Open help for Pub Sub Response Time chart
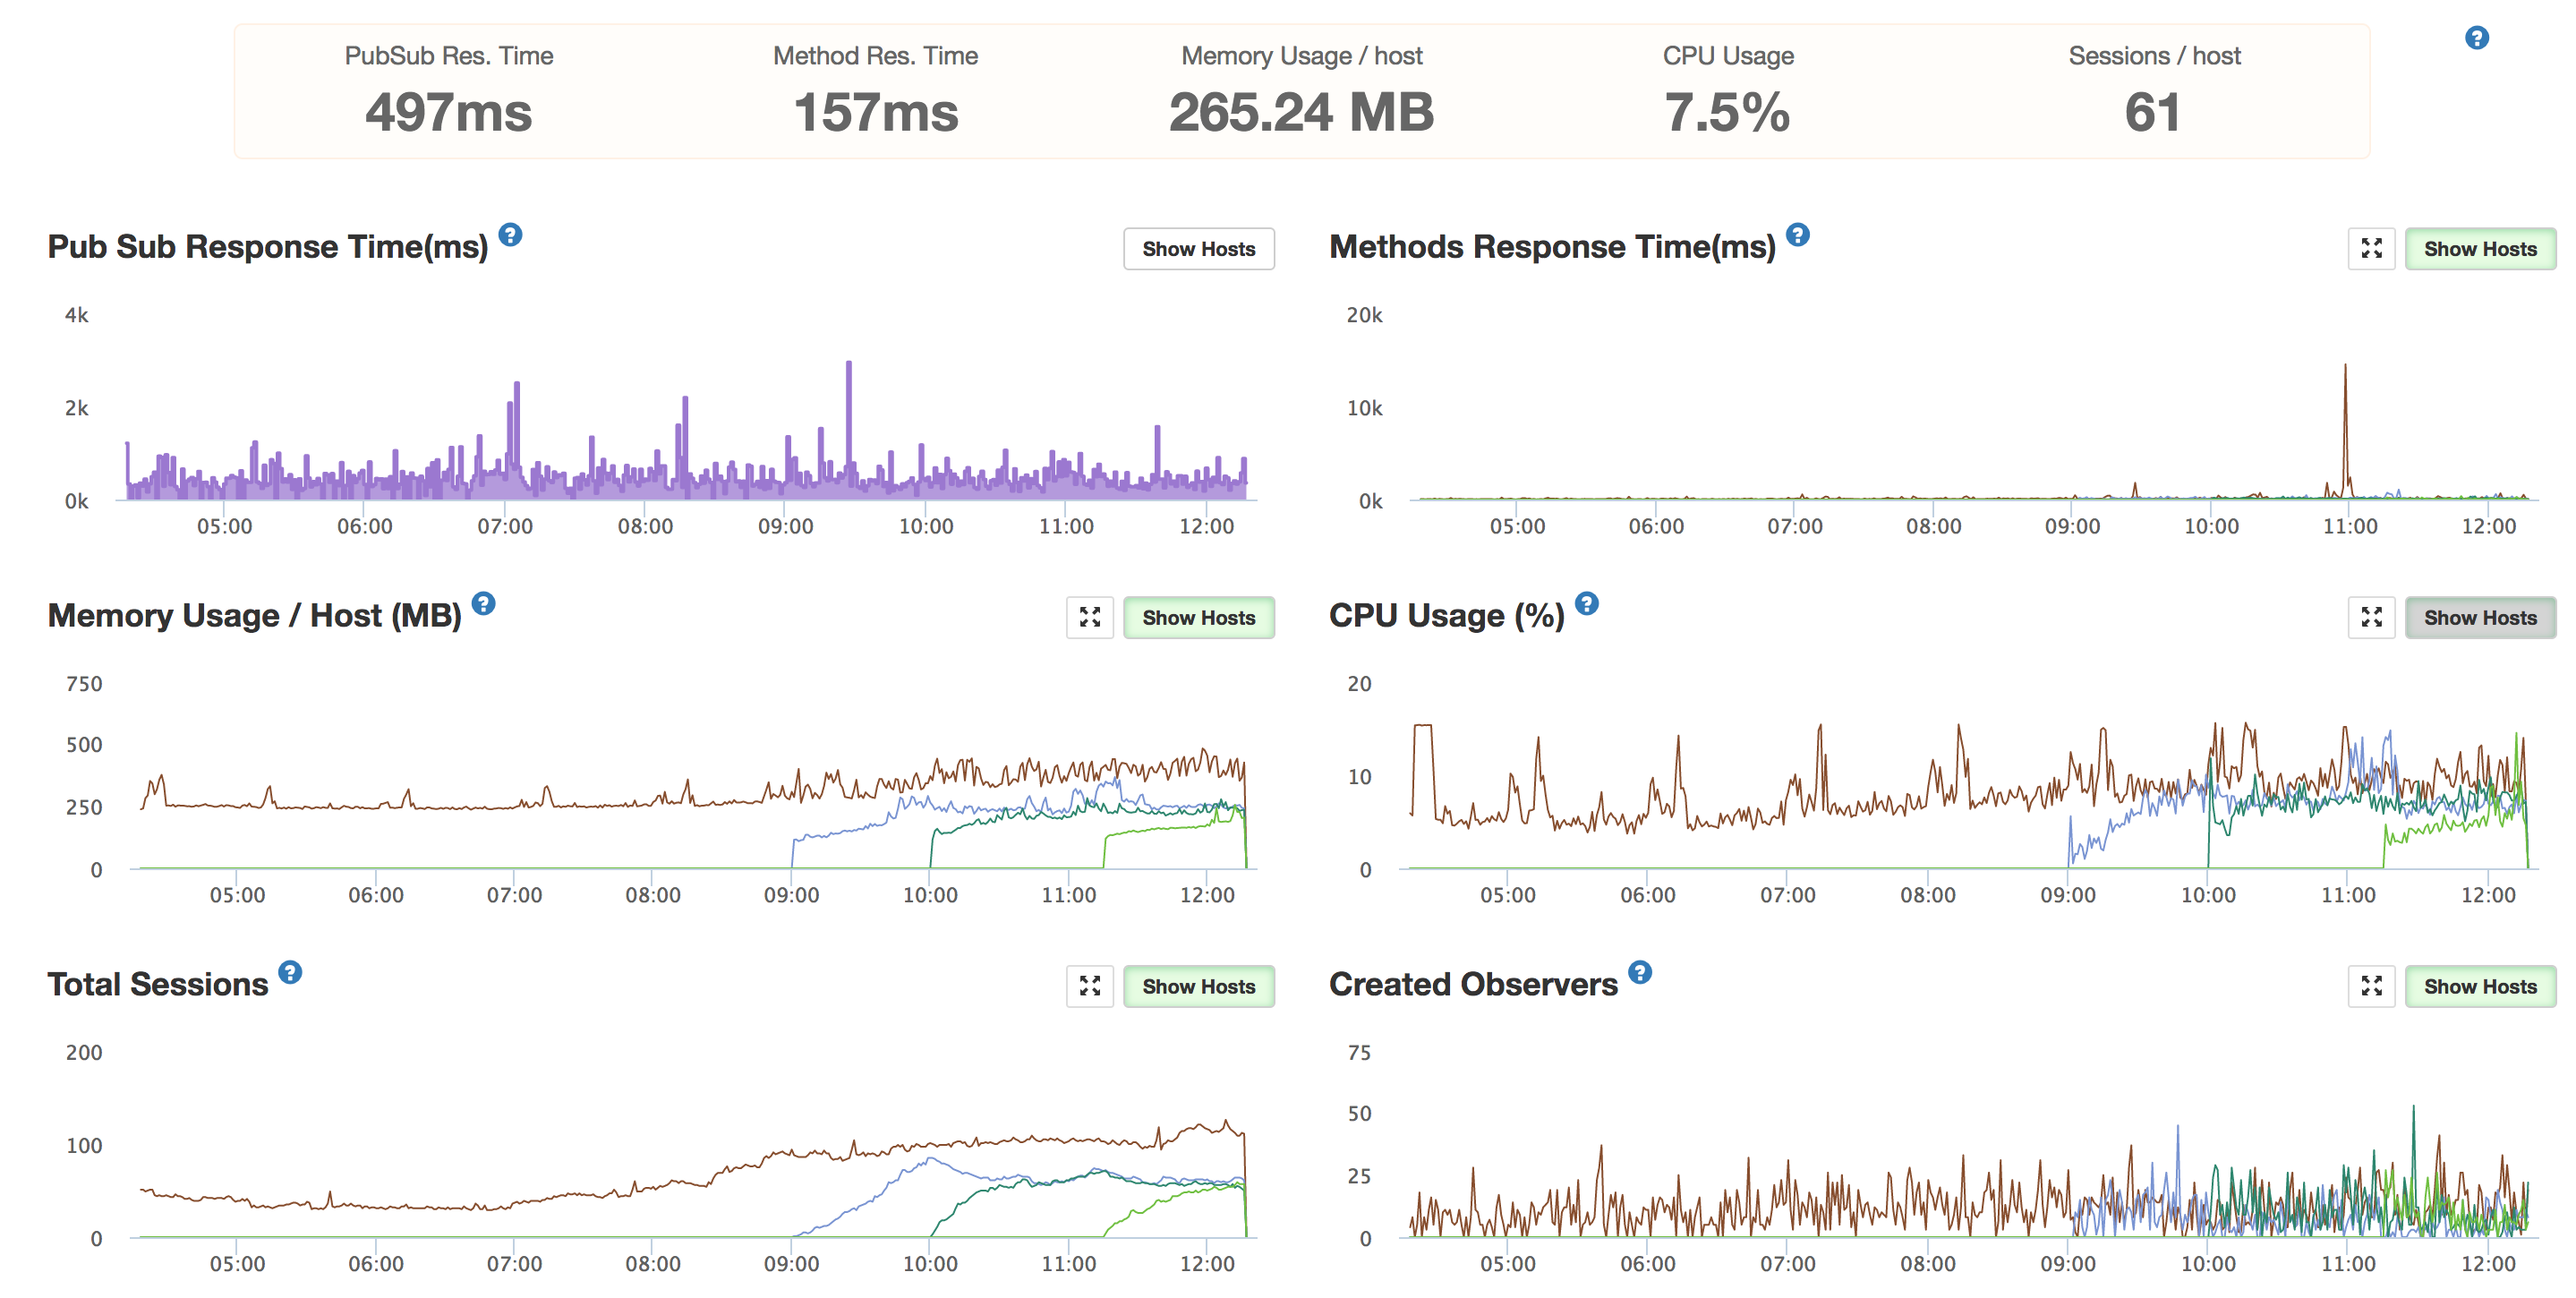This screenshot has height=1298, width=2576. click(510, 235)
